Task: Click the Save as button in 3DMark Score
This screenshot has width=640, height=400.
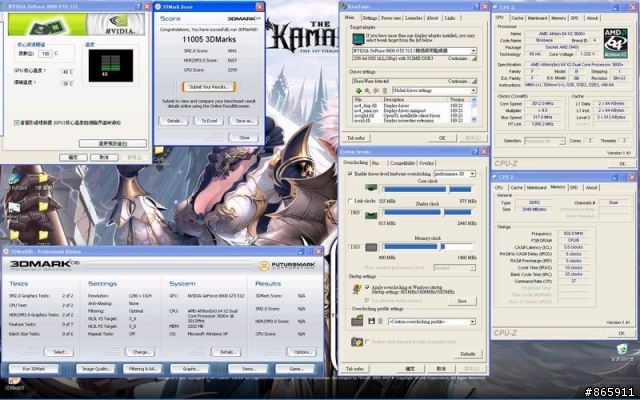Action: click(x=244, y=121)
